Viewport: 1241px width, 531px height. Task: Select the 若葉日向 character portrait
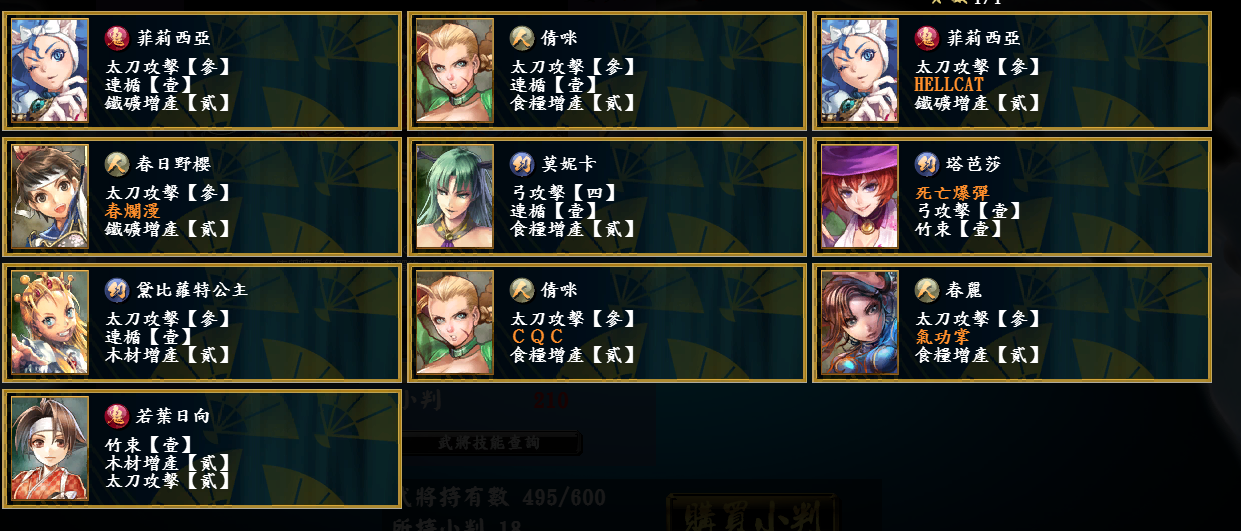coord(49,448)
